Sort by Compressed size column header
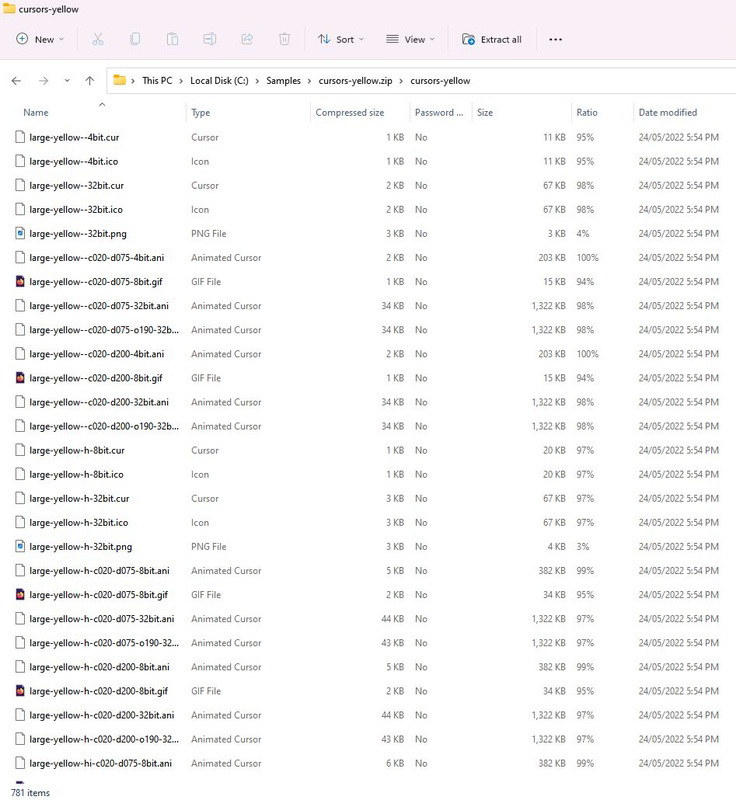The height and width of the screenshot is (800, 736). click(x=349, y=112)
